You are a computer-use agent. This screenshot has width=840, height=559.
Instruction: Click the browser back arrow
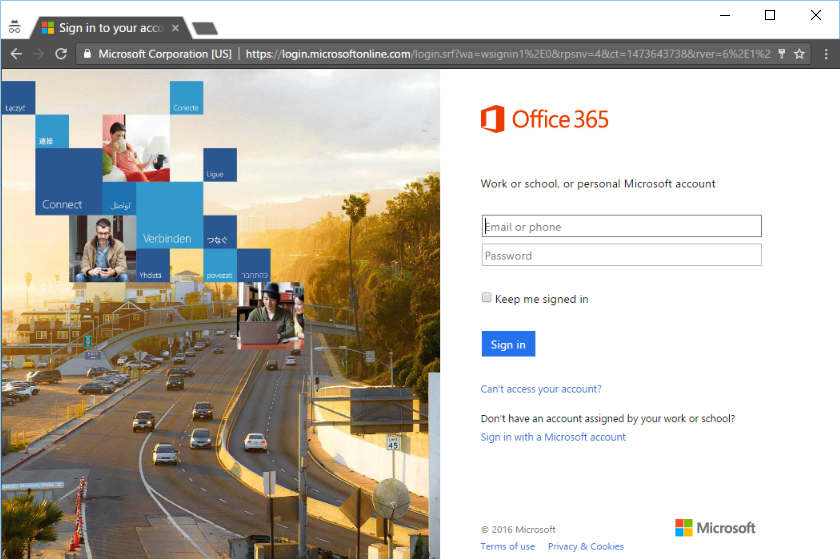[17, 54]
